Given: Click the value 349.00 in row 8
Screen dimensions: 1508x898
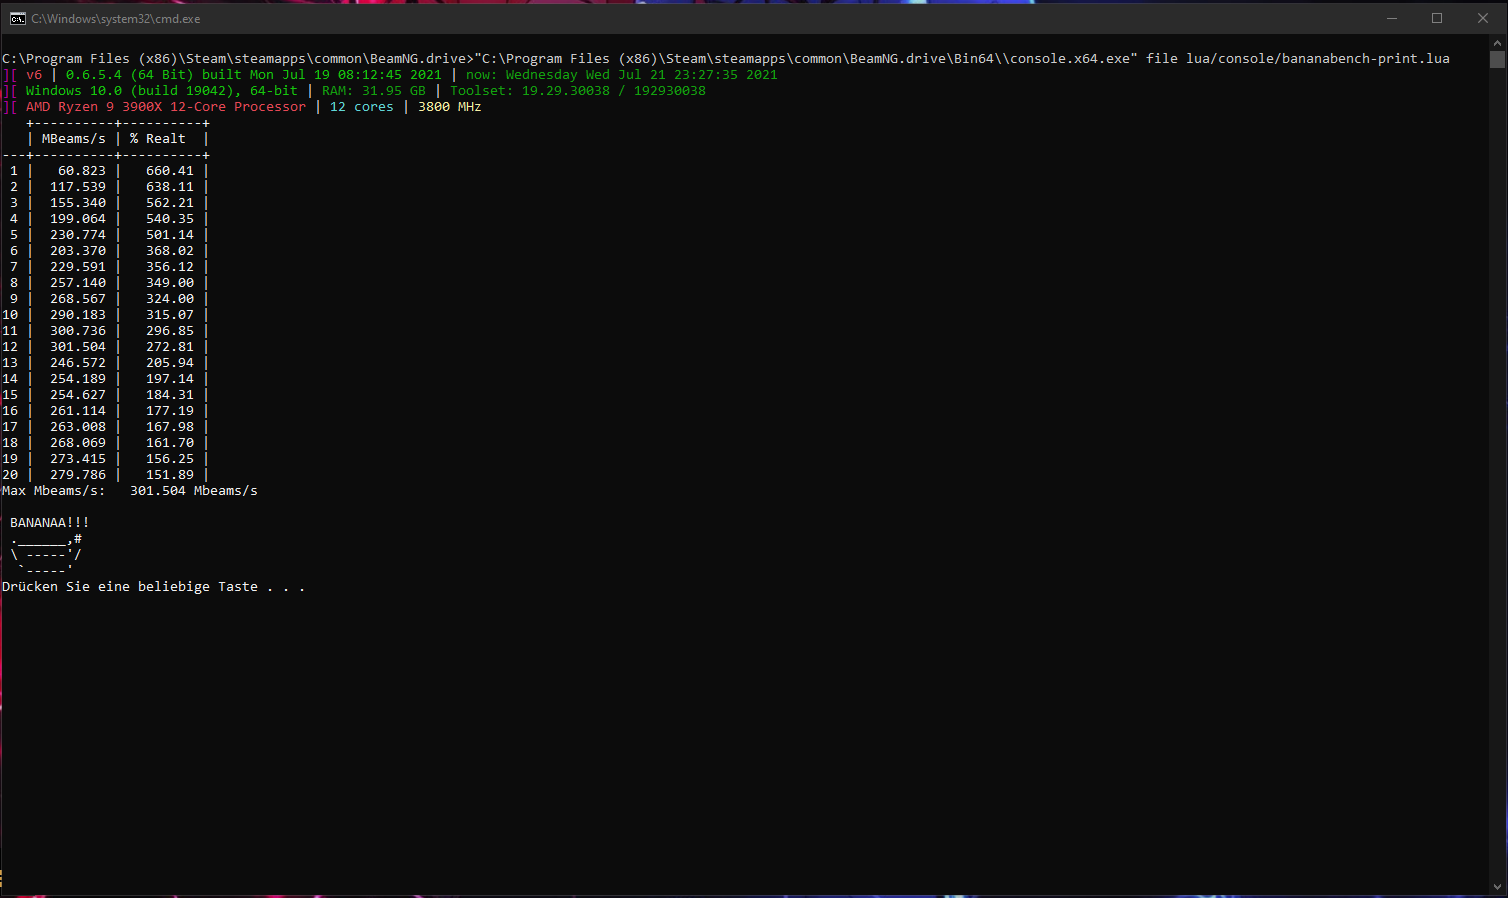Looking at the screenshot, I should click(170, 283).
